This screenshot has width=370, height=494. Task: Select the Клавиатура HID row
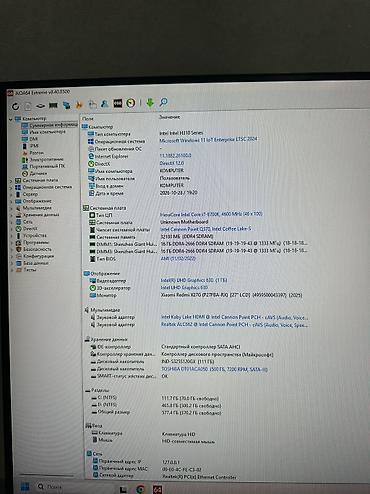144,434
